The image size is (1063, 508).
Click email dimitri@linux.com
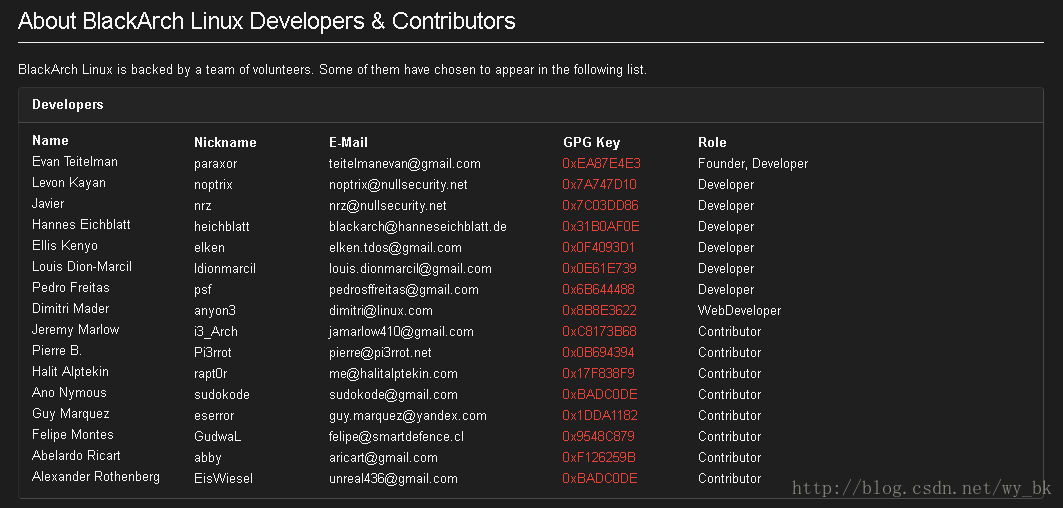click(380, 311)
